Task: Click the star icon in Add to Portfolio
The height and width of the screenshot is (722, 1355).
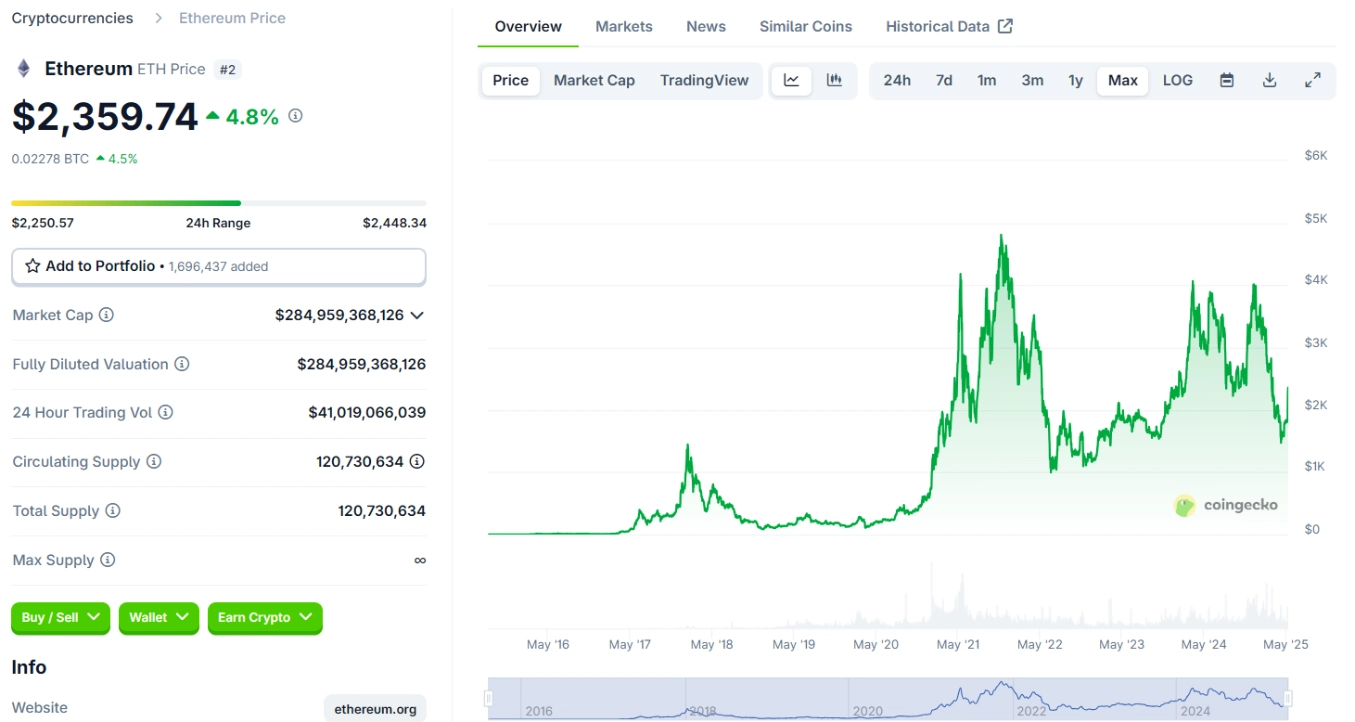Action: pos(33,266)
